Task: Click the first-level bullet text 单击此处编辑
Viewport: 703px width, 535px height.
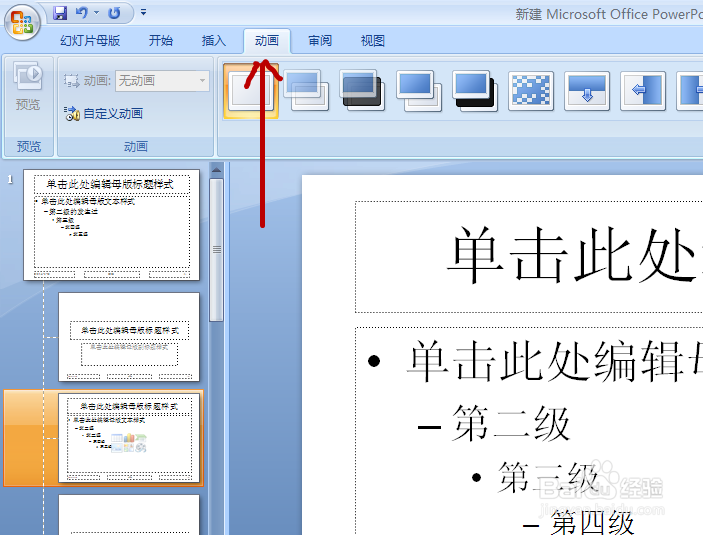Action: 545,361
